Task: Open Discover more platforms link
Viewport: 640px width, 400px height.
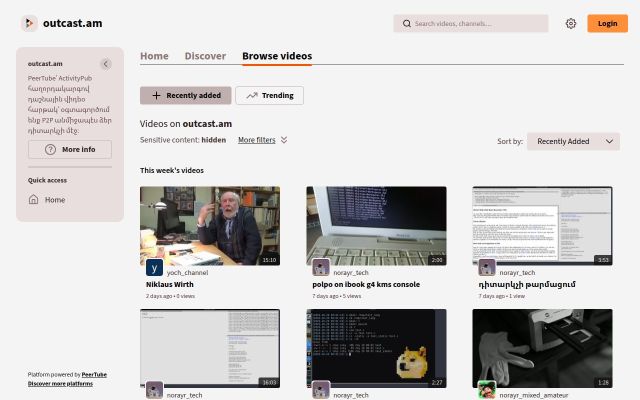Action: click(60, 384)
